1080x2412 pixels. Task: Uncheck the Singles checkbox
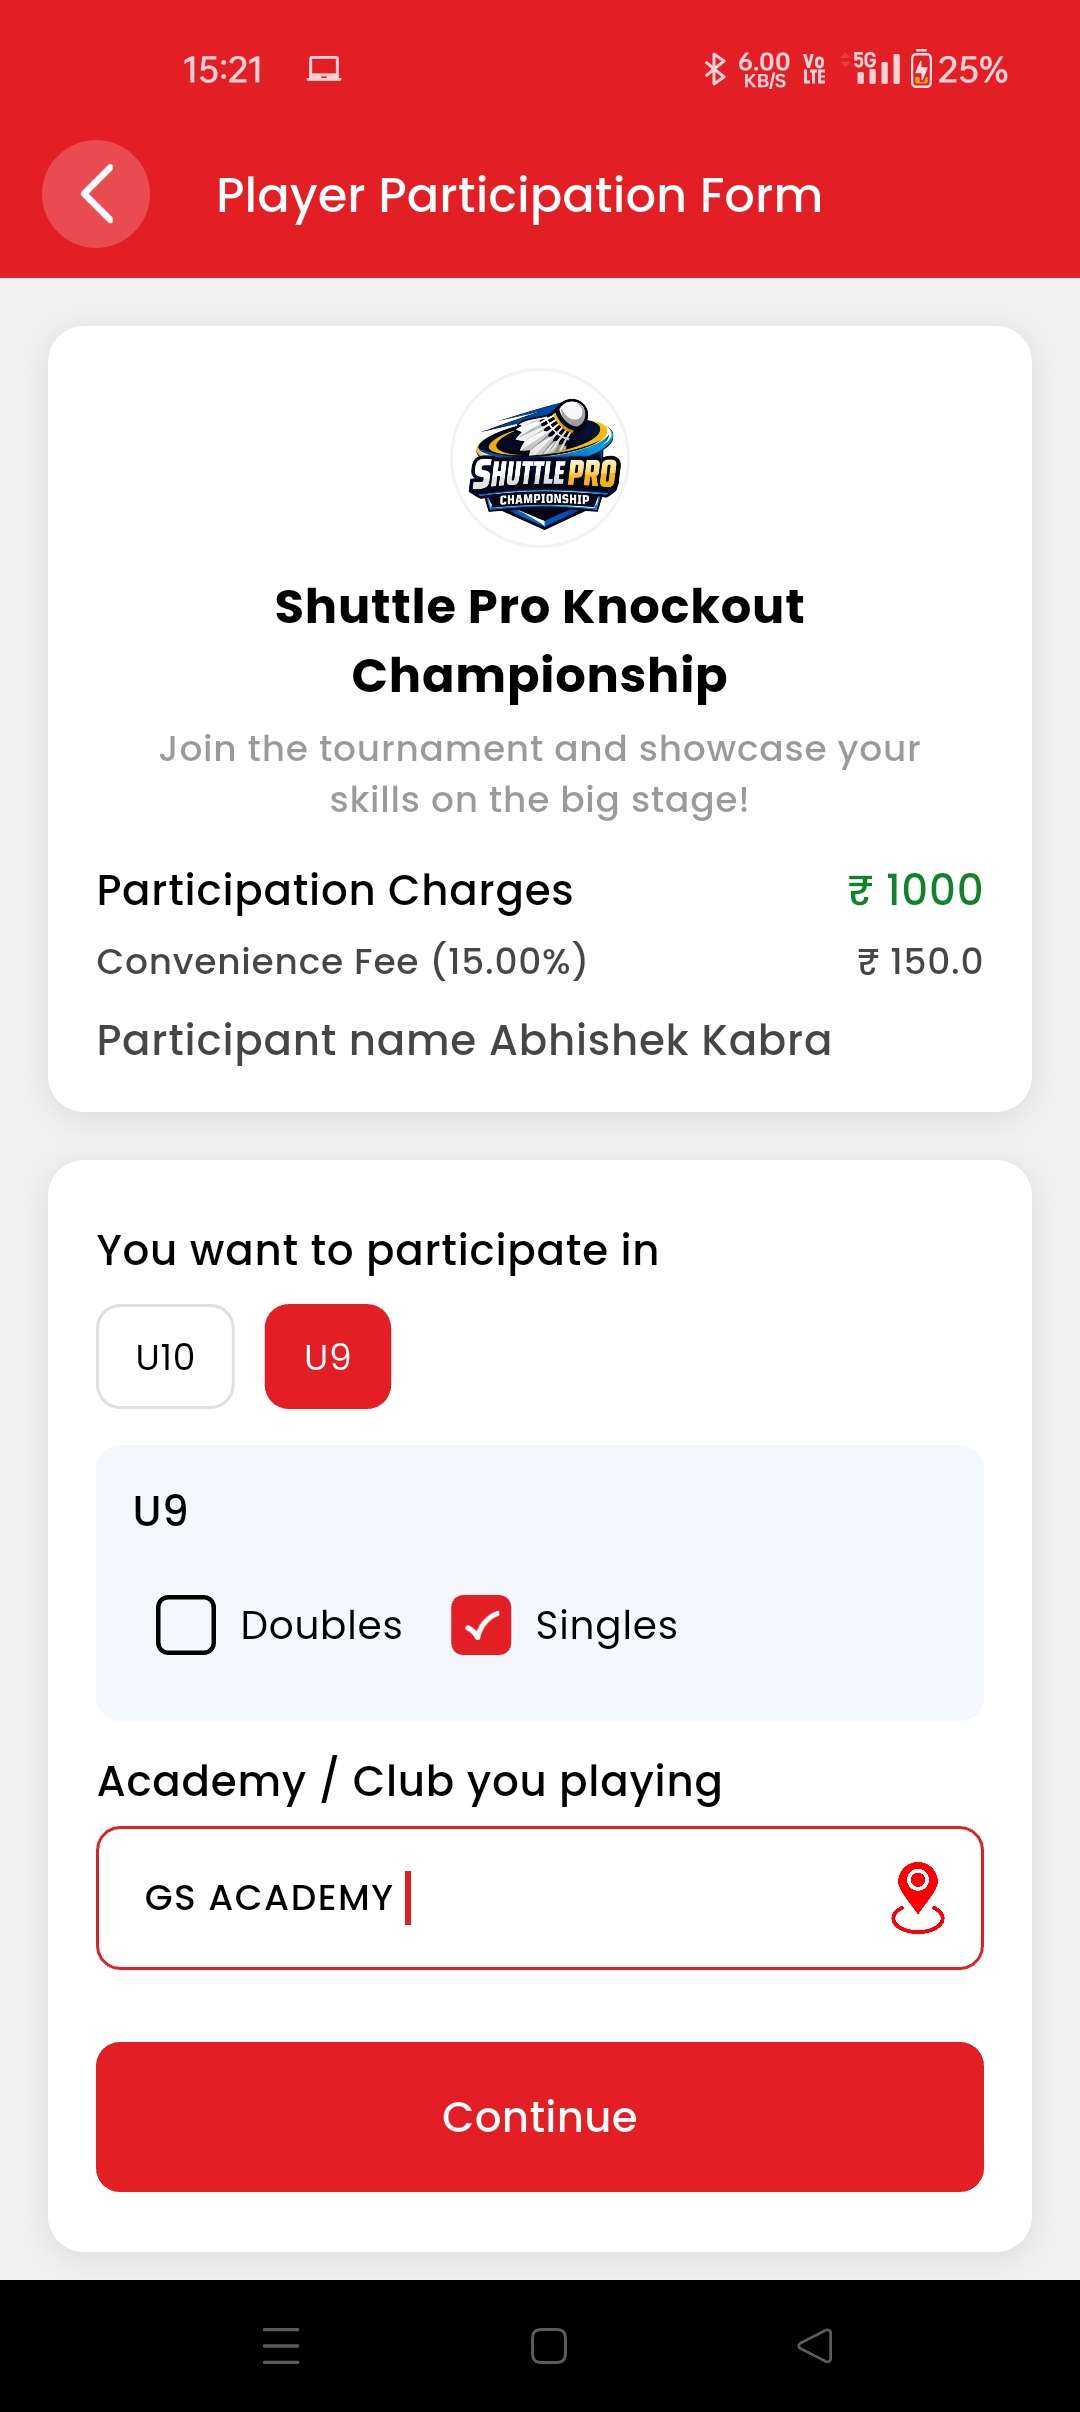[x=481, y=1625]
